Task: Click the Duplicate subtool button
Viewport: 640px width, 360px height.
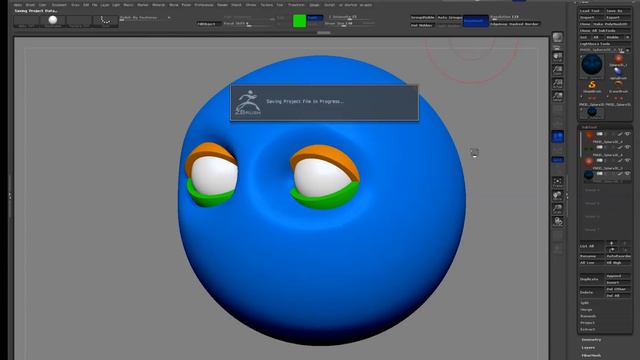Action: coord(591,279)
